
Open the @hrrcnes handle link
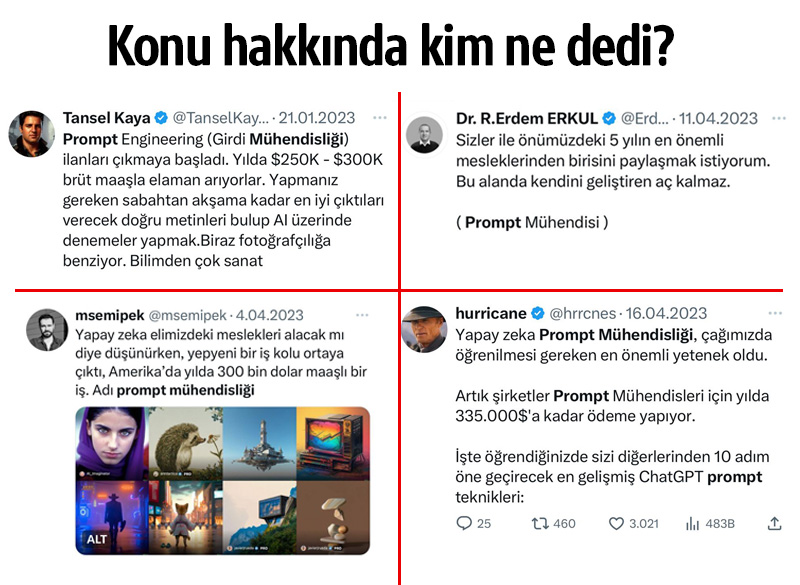tap(583, 313)
